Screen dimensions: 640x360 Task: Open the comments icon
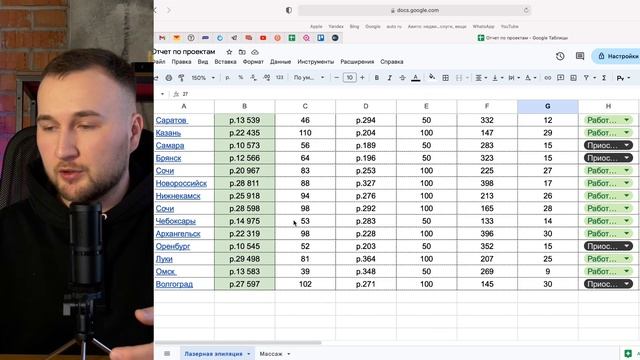point(580,56)
